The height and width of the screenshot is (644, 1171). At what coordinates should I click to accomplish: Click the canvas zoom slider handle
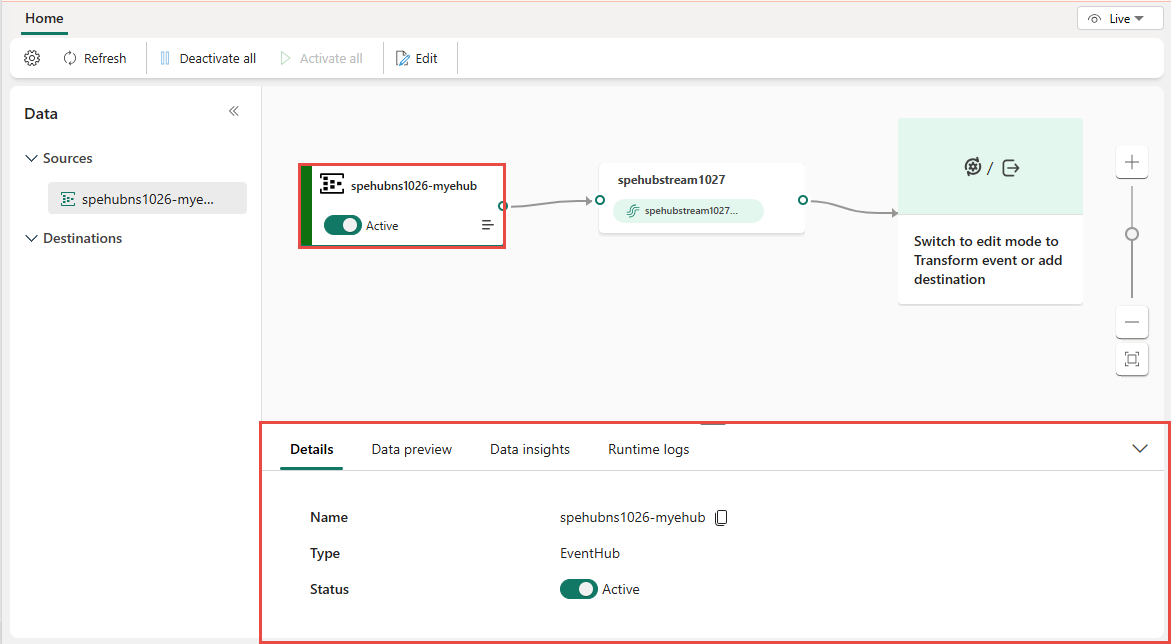pos(1132,235)
